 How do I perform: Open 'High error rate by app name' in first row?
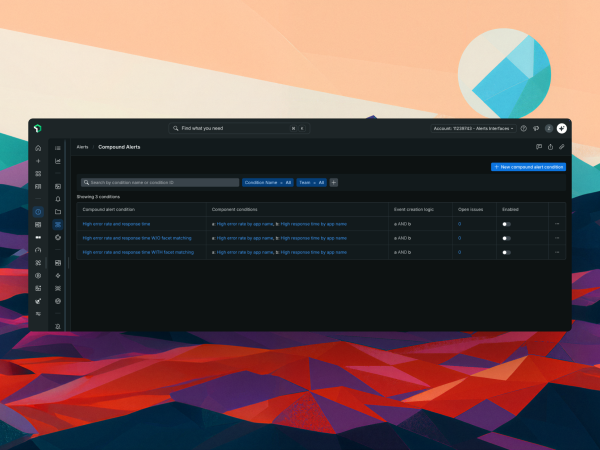click(x=245, y=224)
